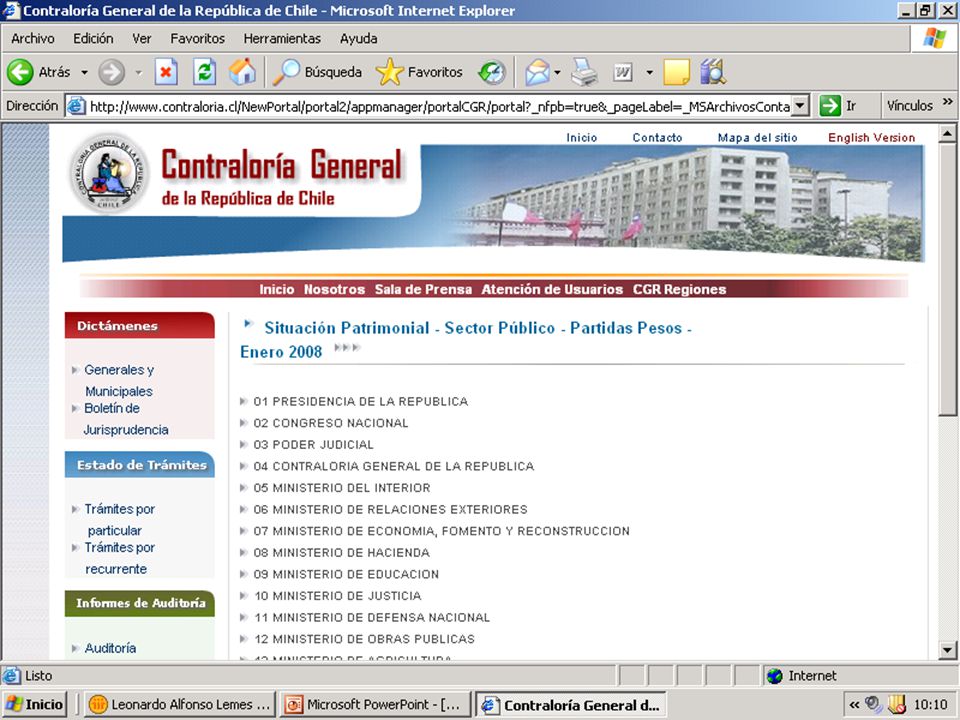Print the page with the printer icon
The width and height of the screenshot is (960, 720).
click(x=584, y=72)
